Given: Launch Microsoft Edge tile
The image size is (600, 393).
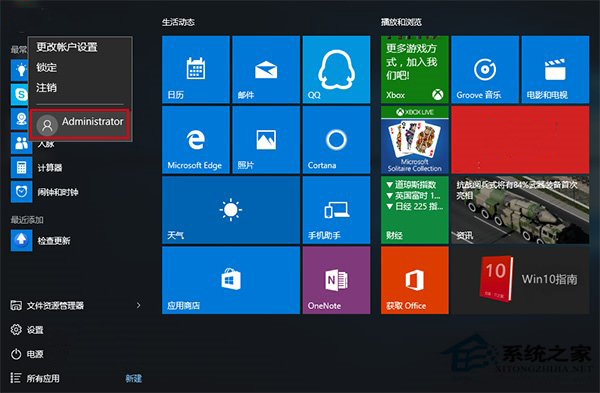Looking at the screenshot, I should click(196, 140).
